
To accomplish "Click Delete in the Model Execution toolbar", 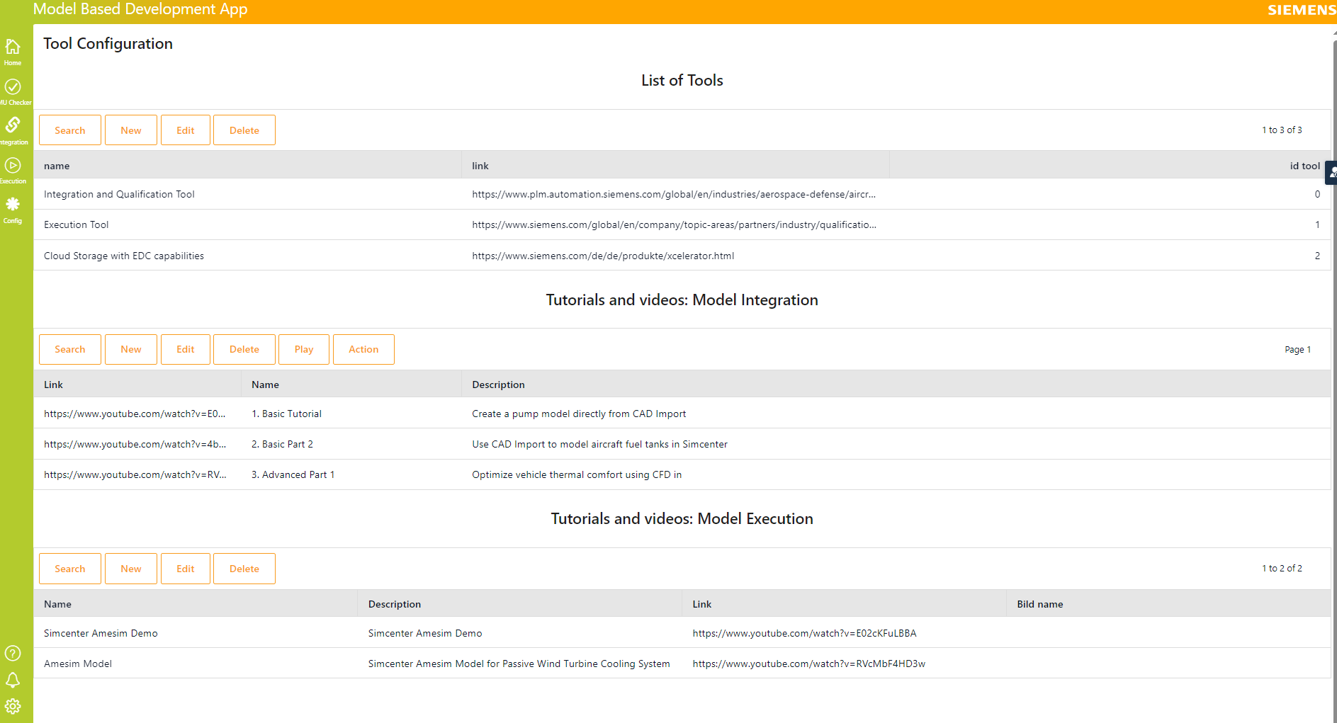I will tap(244, 568).
